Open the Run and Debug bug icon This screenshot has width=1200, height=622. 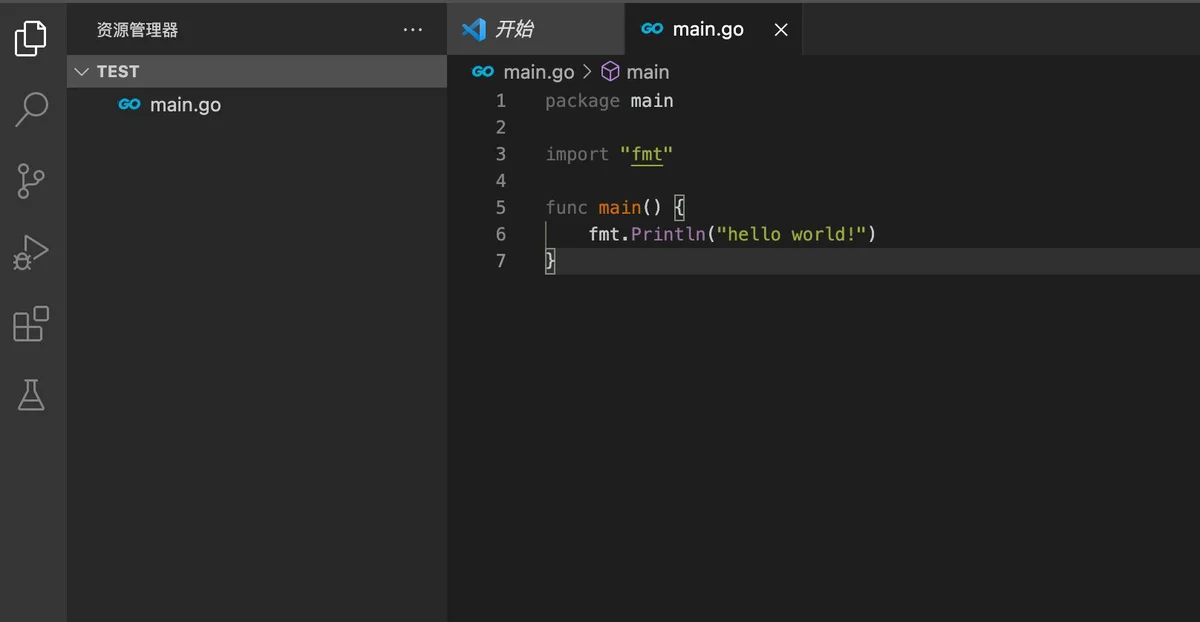(x=31, y=252)
